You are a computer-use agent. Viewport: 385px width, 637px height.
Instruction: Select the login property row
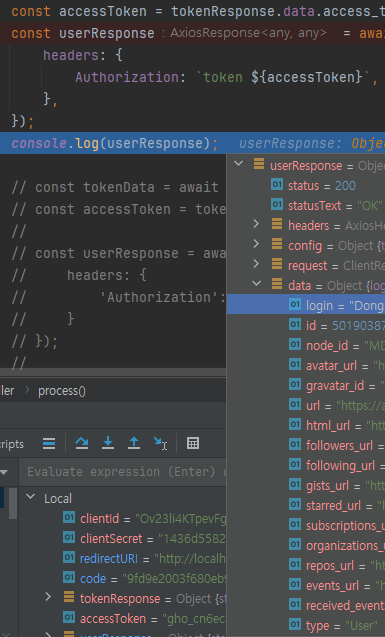(x=306, y=304)
